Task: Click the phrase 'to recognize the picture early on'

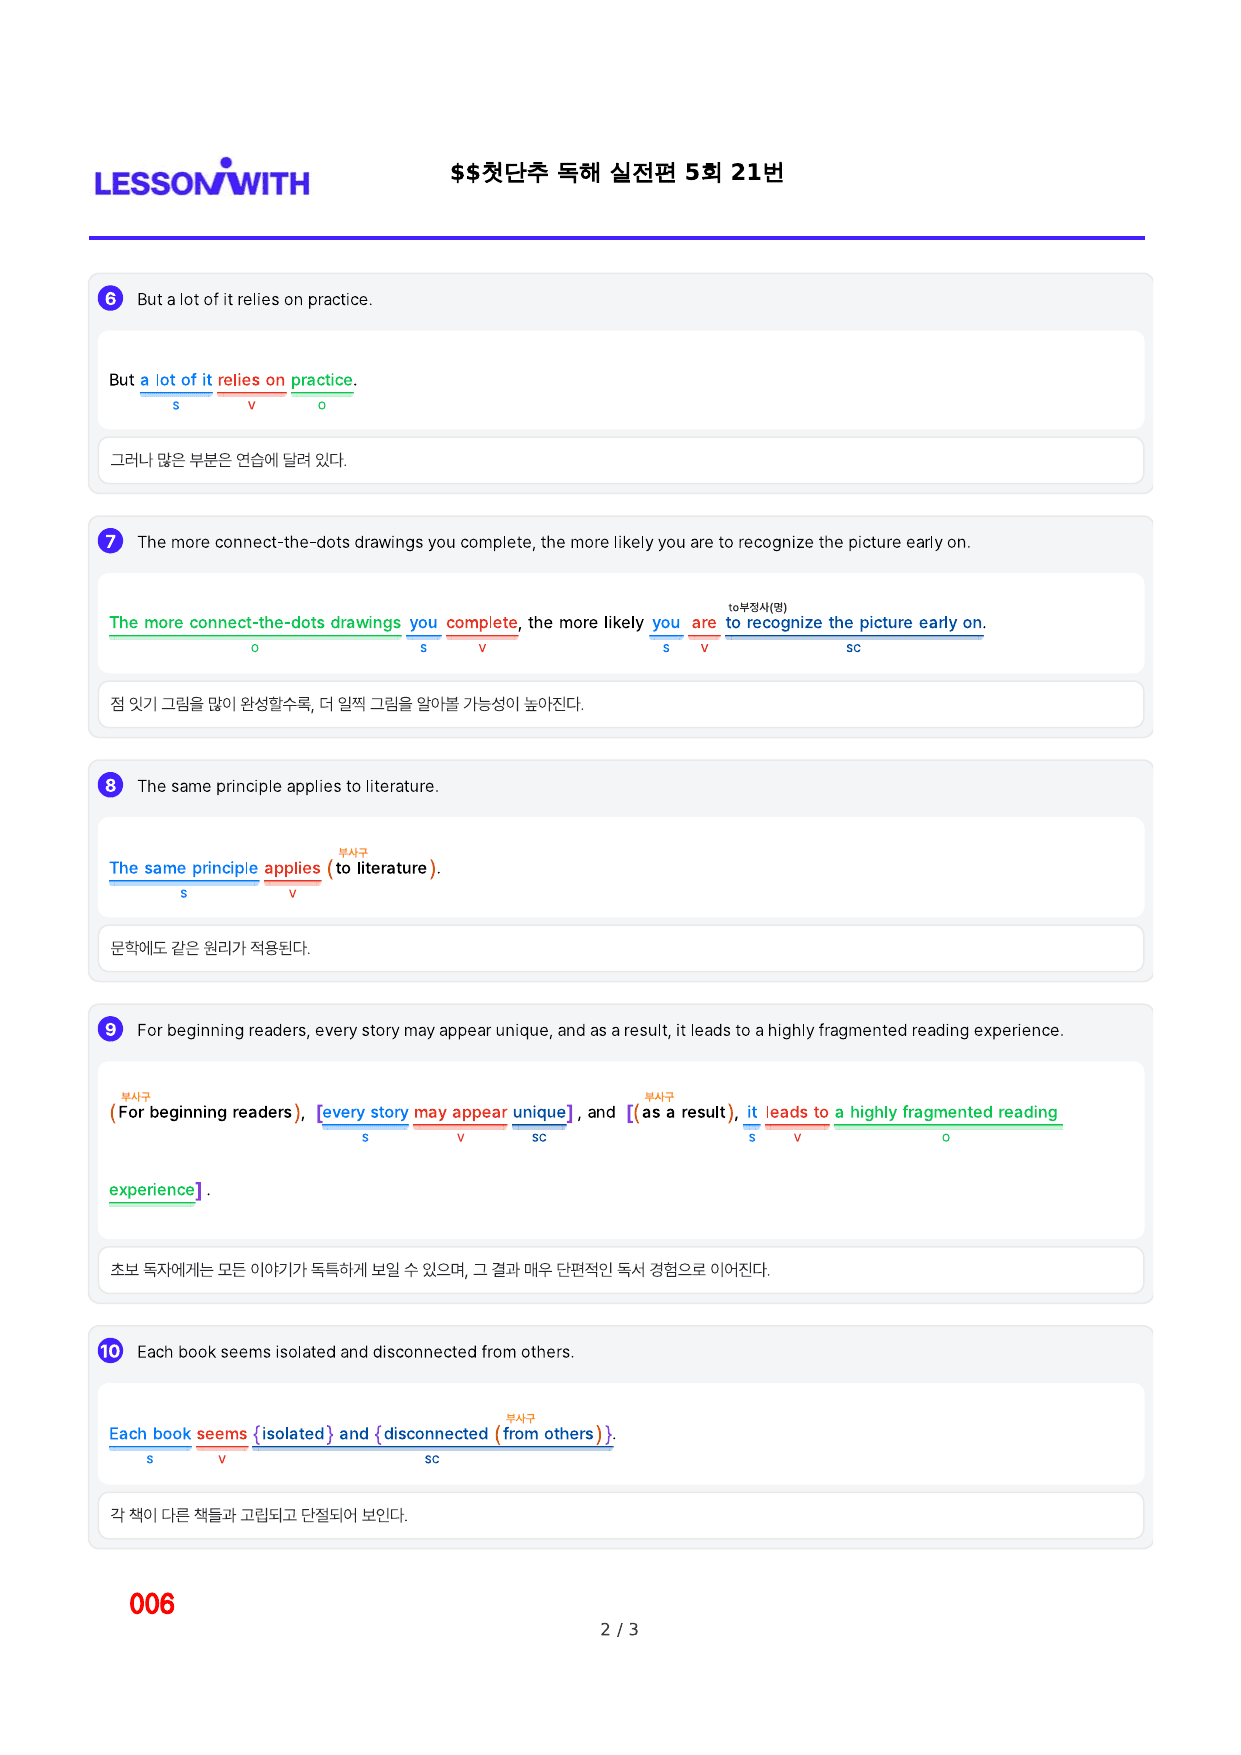Action: 854,622
